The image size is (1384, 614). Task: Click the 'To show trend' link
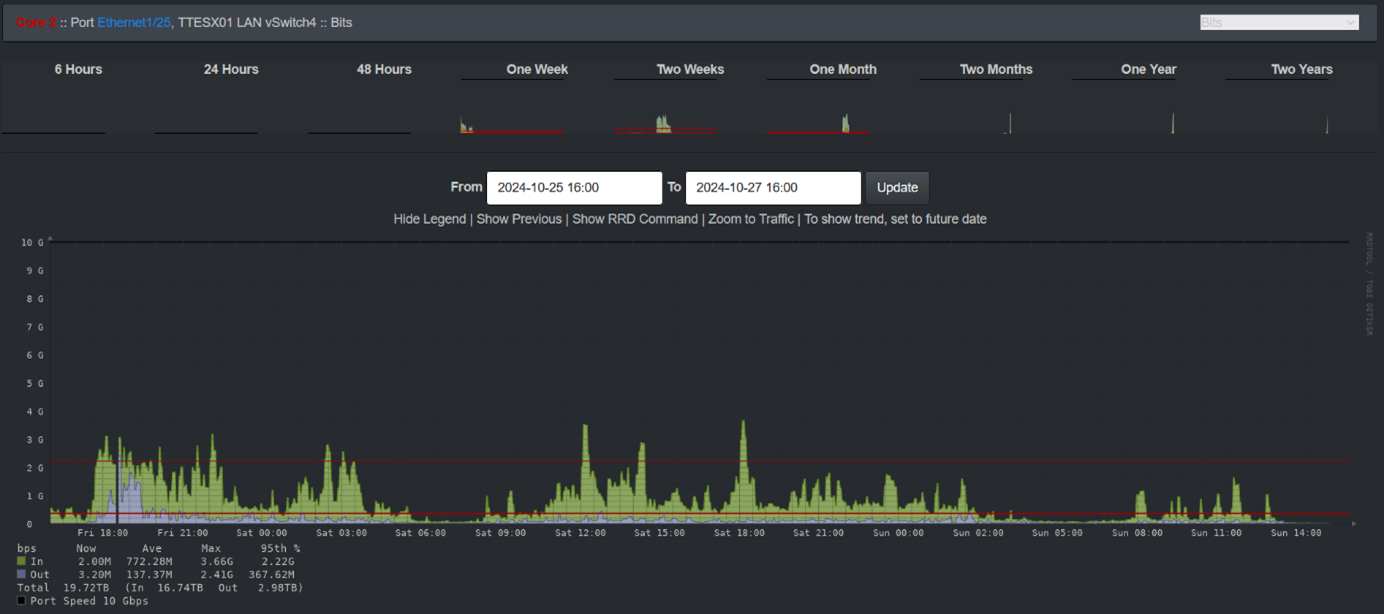pos(895,219)
